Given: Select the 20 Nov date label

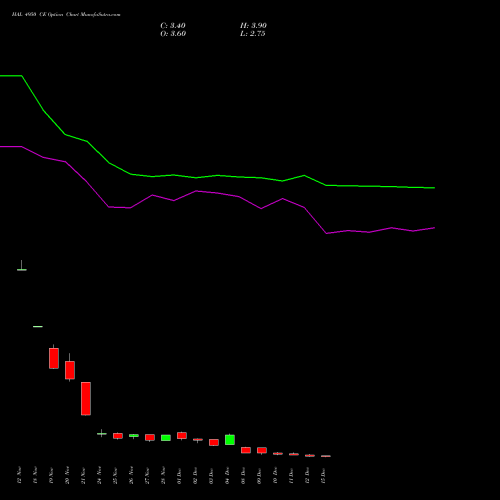Looking at the screenshot, I should tap(67, 475).
